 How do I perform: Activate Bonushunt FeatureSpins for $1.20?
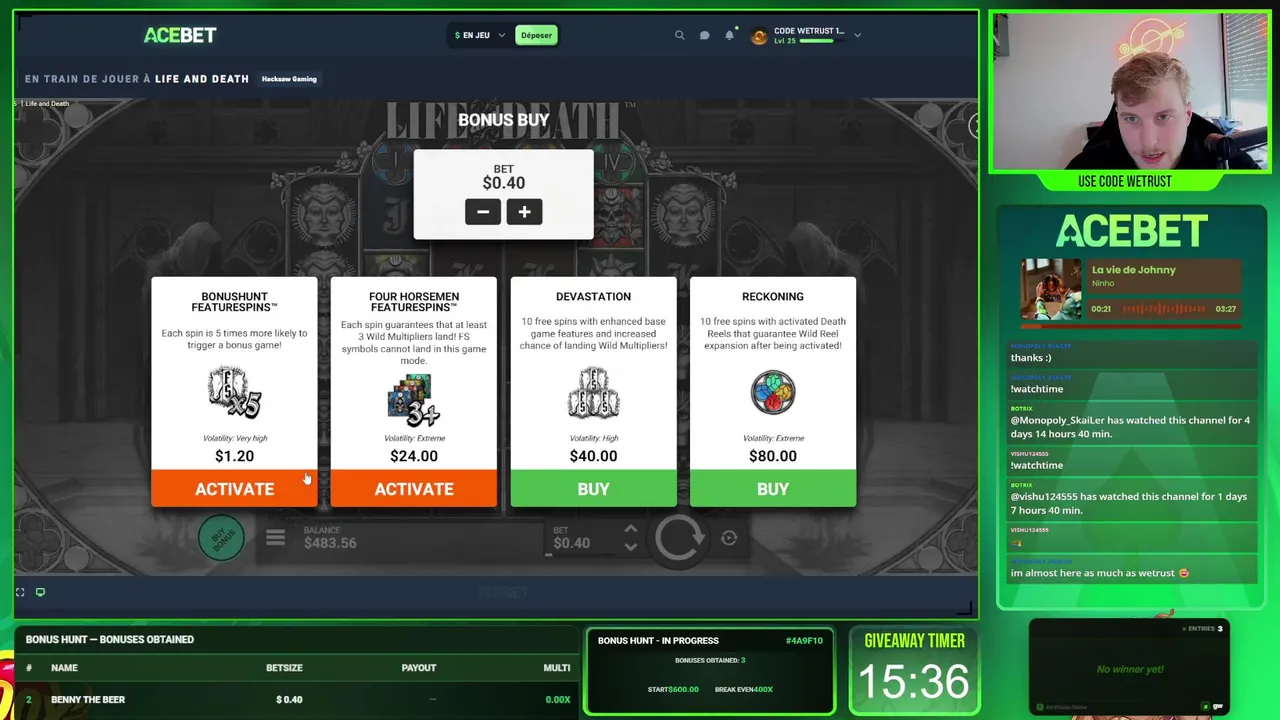click(234, 489)
